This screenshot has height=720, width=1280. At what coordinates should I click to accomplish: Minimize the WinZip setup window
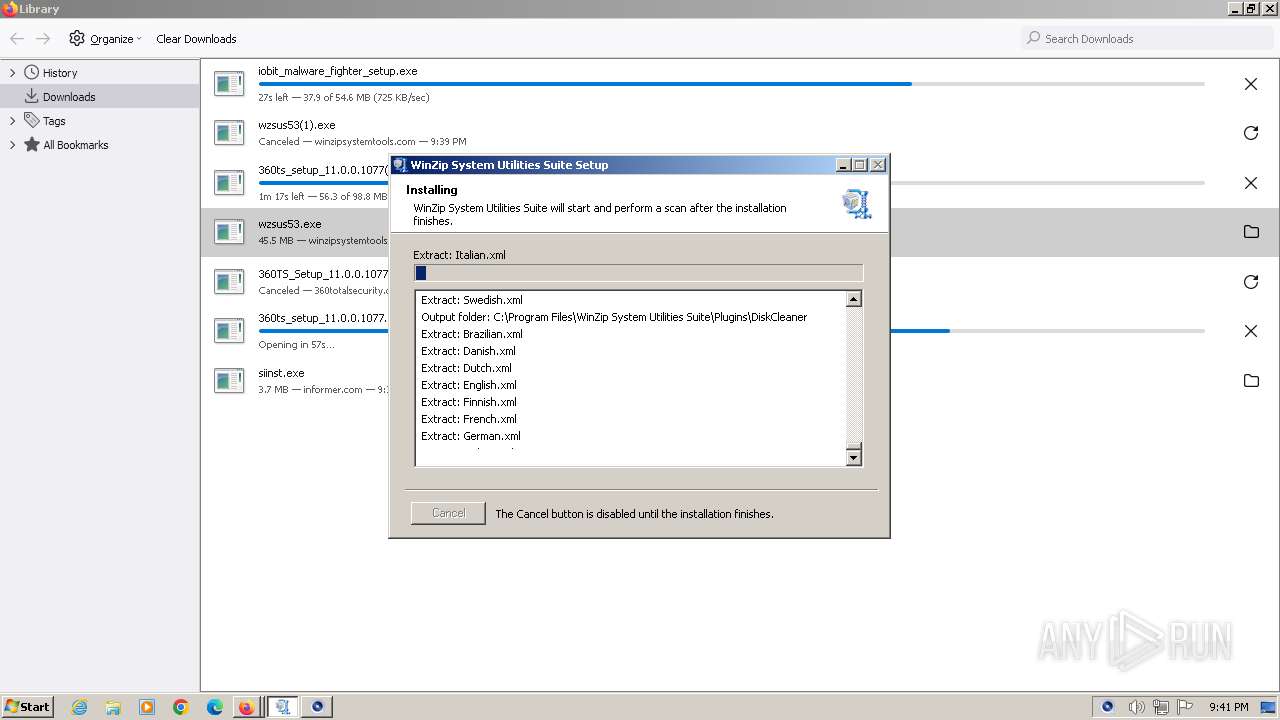click(843, 165)
